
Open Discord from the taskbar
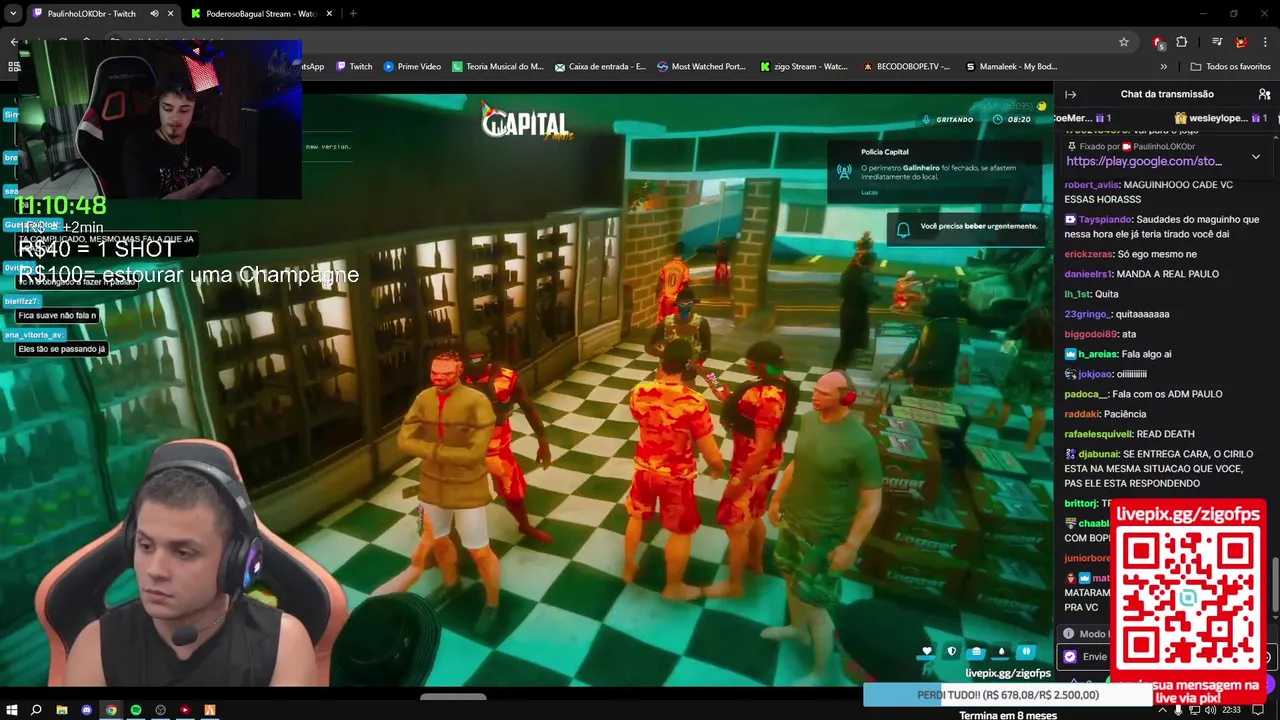coord(86,710)
